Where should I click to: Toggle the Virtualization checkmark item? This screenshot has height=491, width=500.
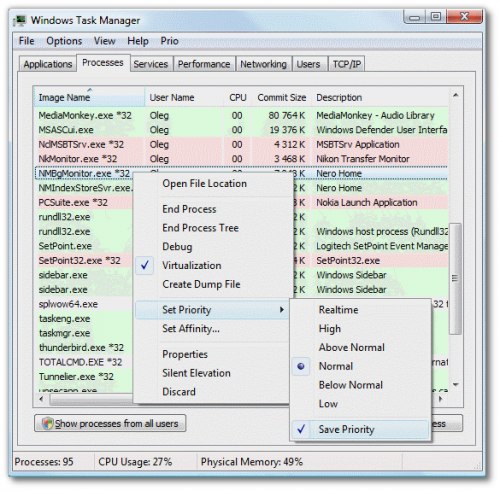[x=192, y=266]
